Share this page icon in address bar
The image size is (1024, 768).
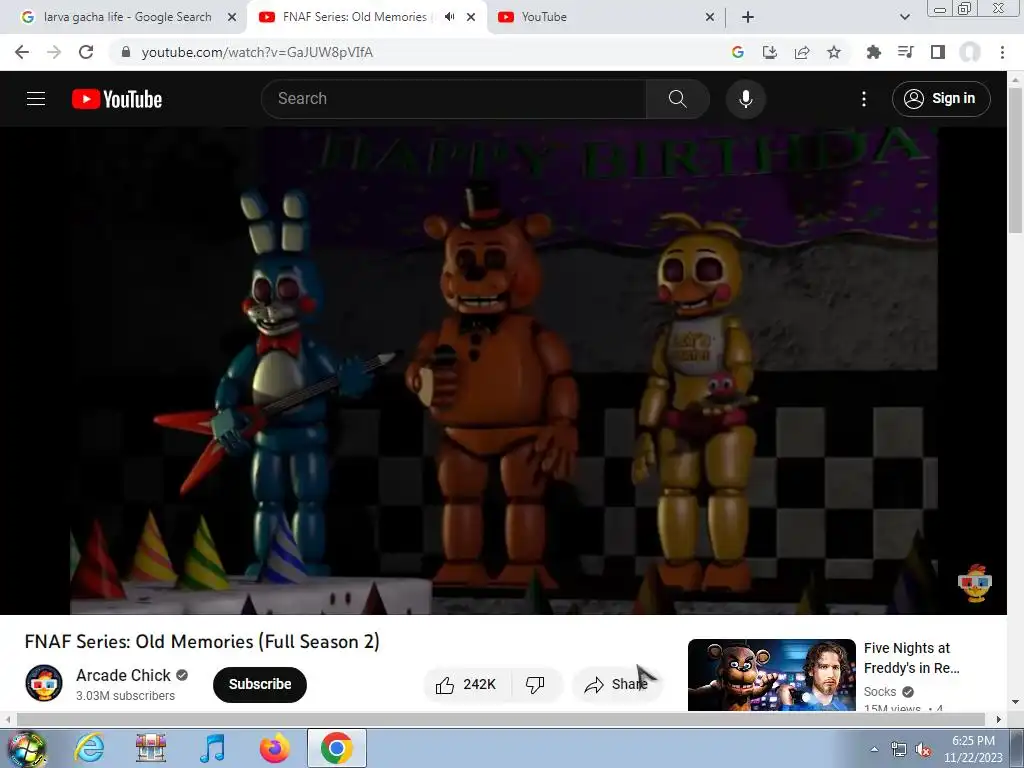pos(802,52)
